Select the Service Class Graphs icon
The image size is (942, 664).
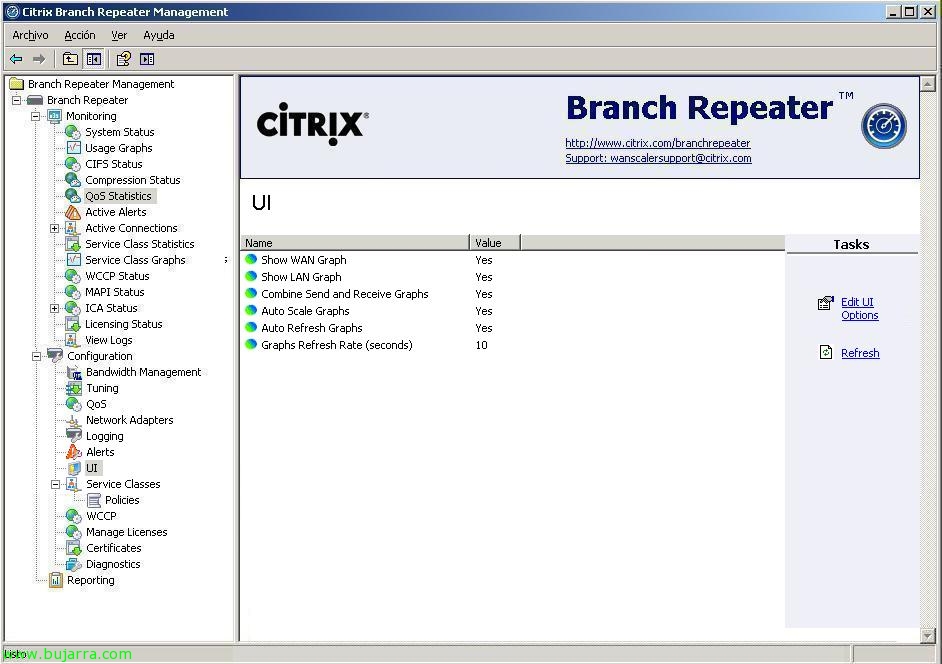point(73,260)
